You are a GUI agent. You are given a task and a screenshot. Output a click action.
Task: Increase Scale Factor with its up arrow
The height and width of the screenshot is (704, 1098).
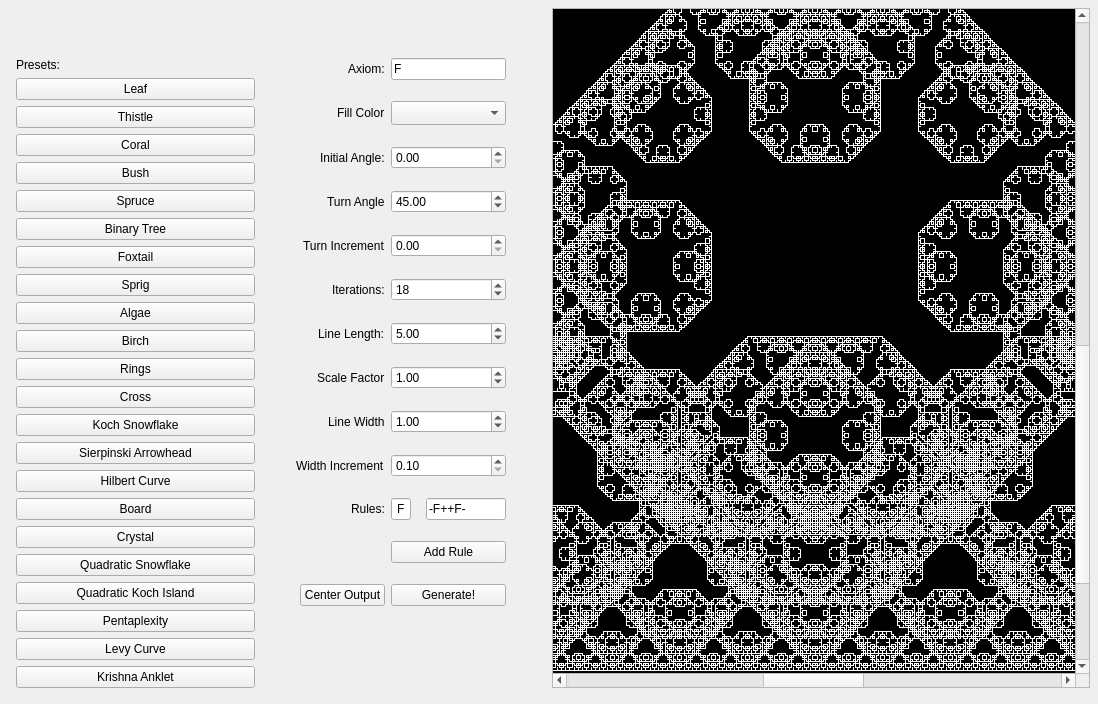pyautogui.click(x=497, y=373)
